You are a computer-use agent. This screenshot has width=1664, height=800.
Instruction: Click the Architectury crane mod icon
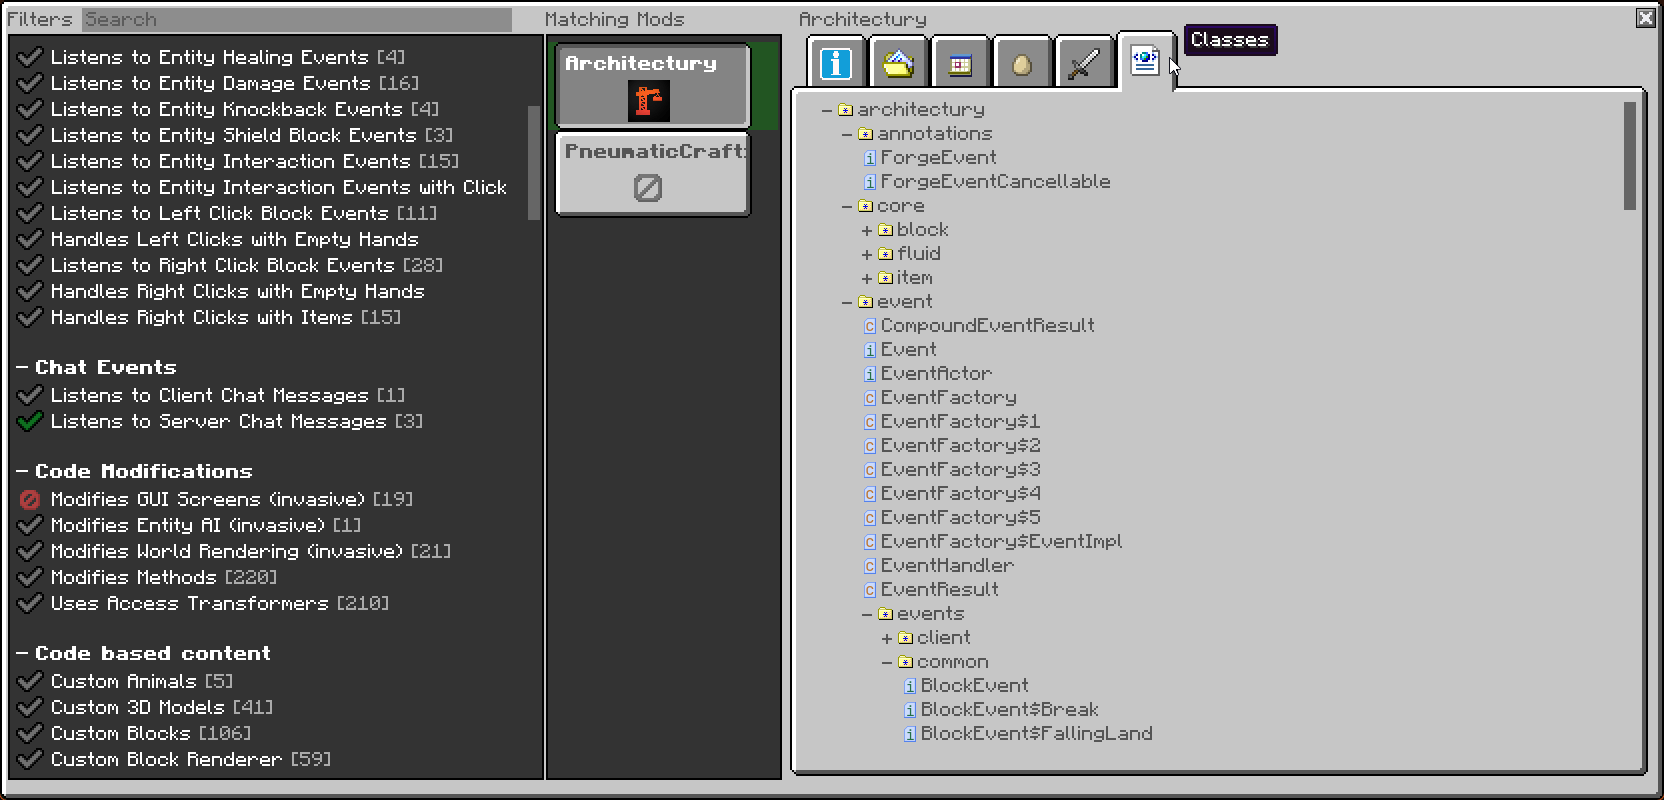pos(648,101)
